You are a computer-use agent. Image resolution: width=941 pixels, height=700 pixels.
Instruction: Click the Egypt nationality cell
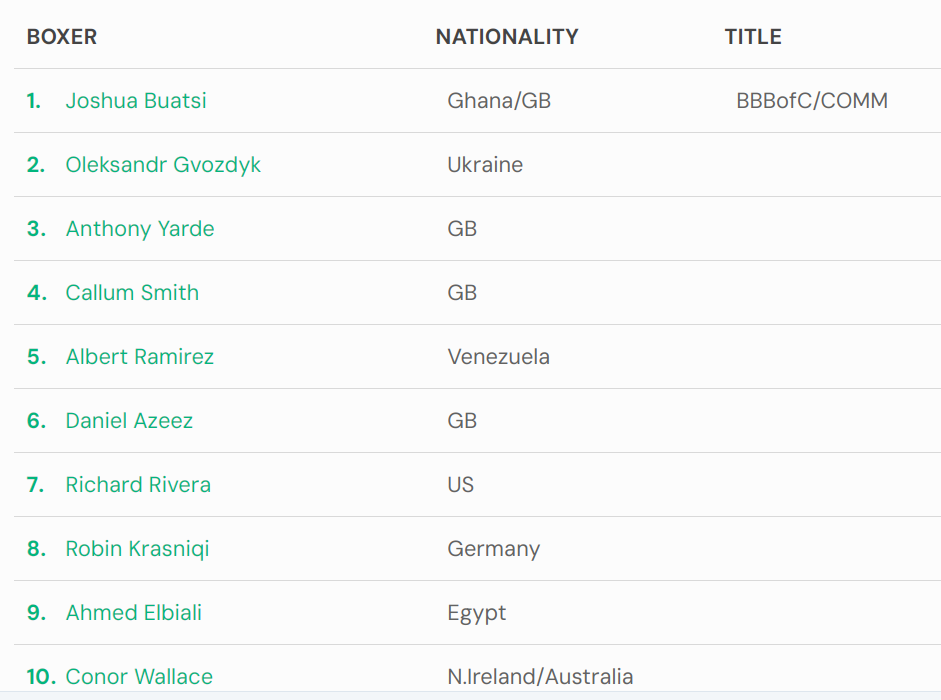coord(477,612)
